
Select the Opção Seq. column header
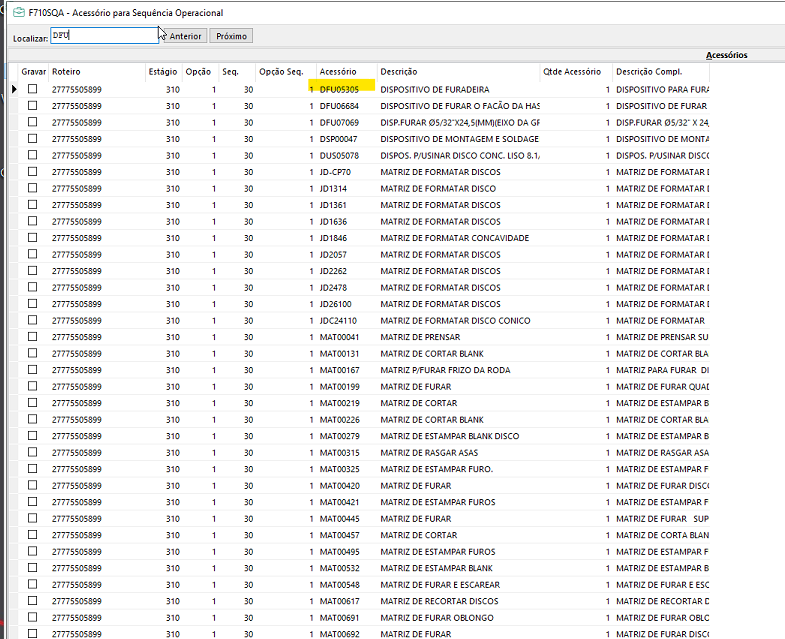tap(282, 72)
